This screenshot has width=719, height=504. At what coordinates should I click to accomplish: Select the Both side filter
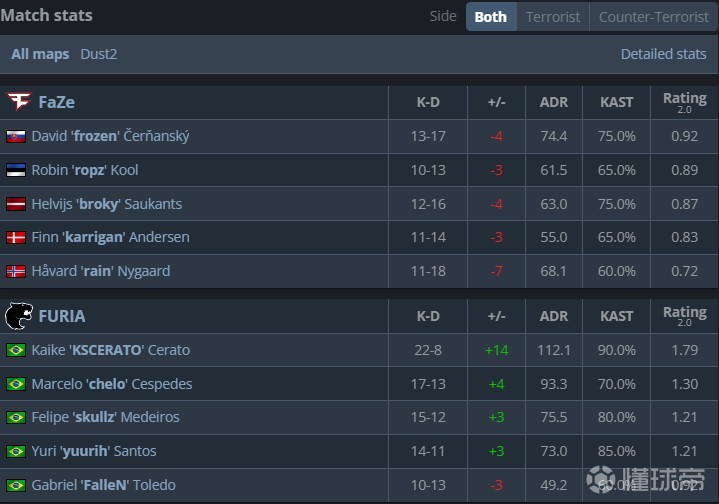coord(491,17)
